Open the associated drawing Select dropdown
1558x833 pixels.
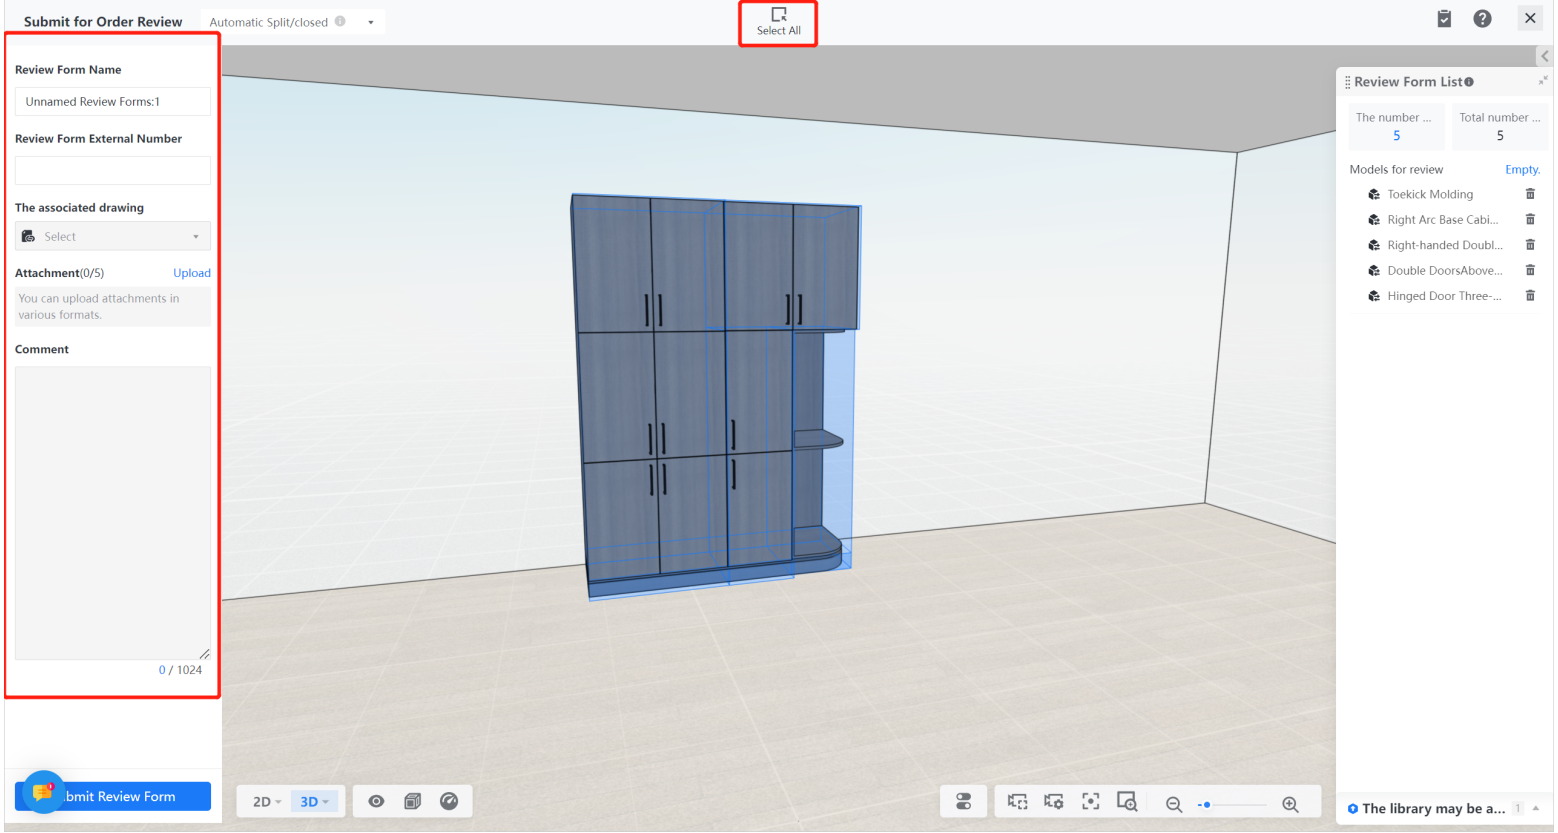113,236
